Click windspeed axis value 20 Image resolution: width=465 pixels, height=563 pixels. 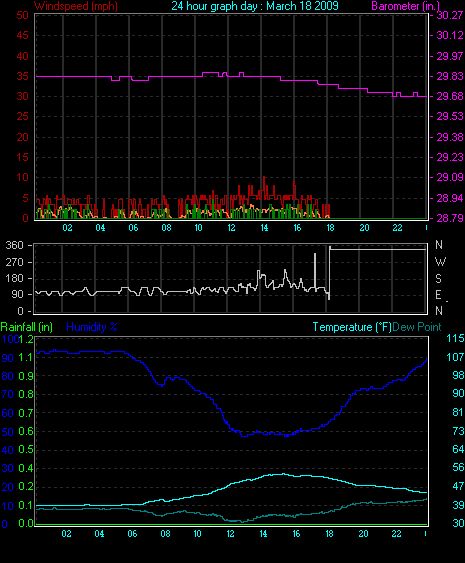22,137
